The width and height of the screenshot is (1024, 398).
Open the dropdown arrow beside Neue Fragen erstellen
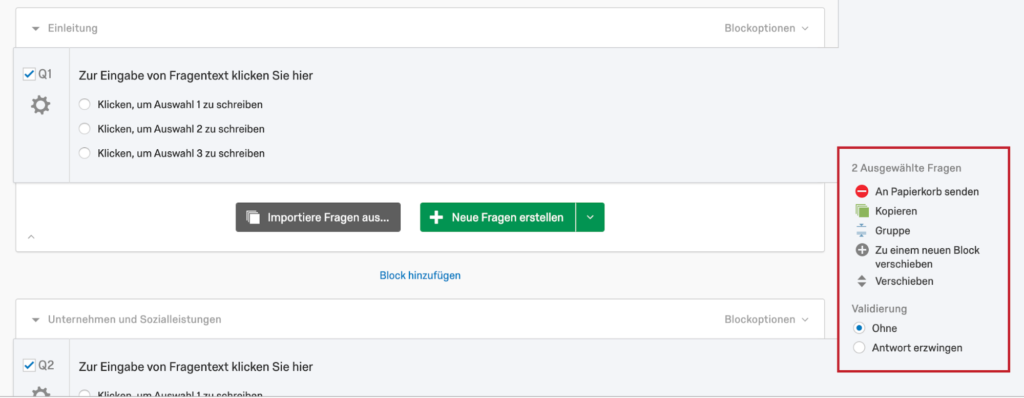590,218
